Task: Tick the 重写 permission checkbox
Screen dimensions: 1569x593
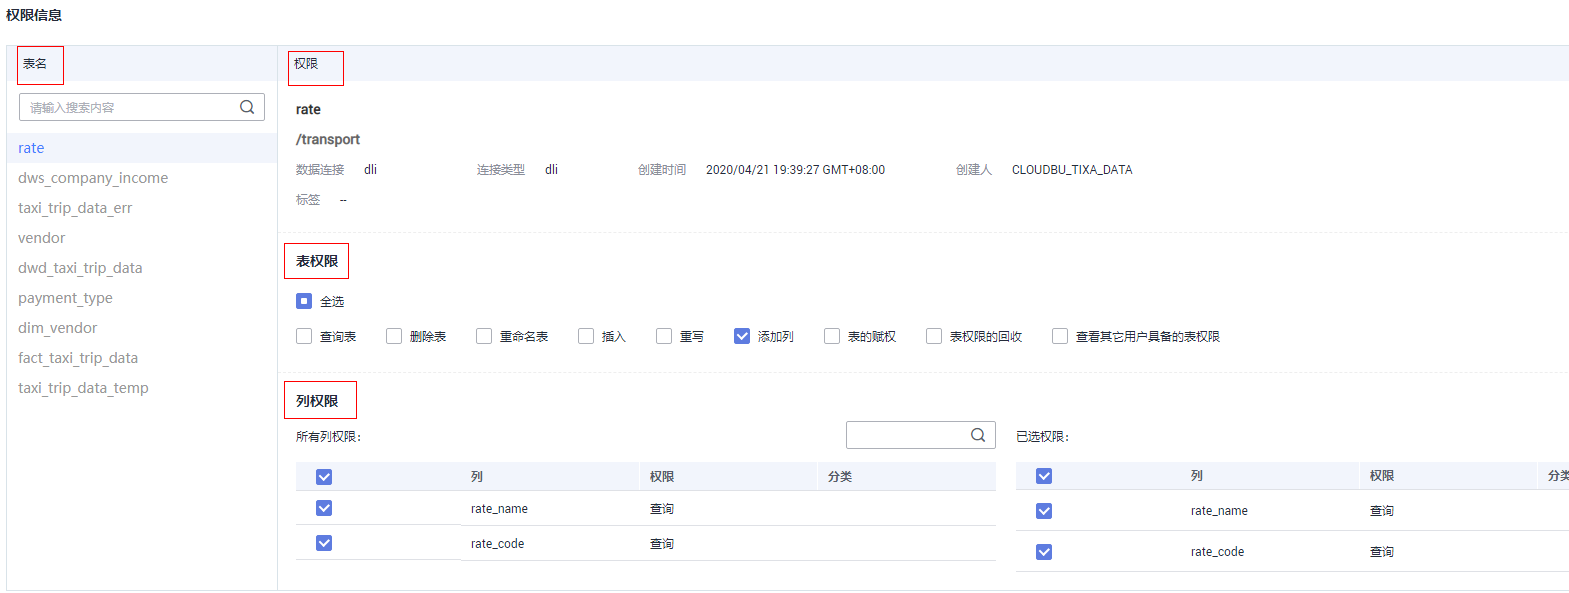Action: pyautogui.click(x=664, y=336)
